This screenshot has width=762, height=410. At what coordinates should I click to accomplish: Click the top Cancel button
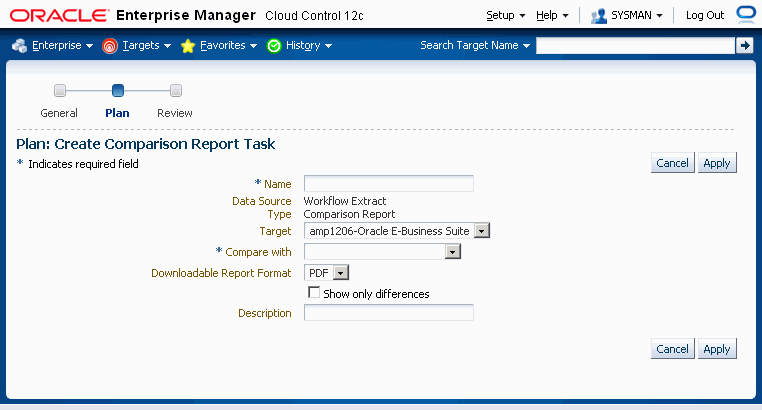point(673,163)
